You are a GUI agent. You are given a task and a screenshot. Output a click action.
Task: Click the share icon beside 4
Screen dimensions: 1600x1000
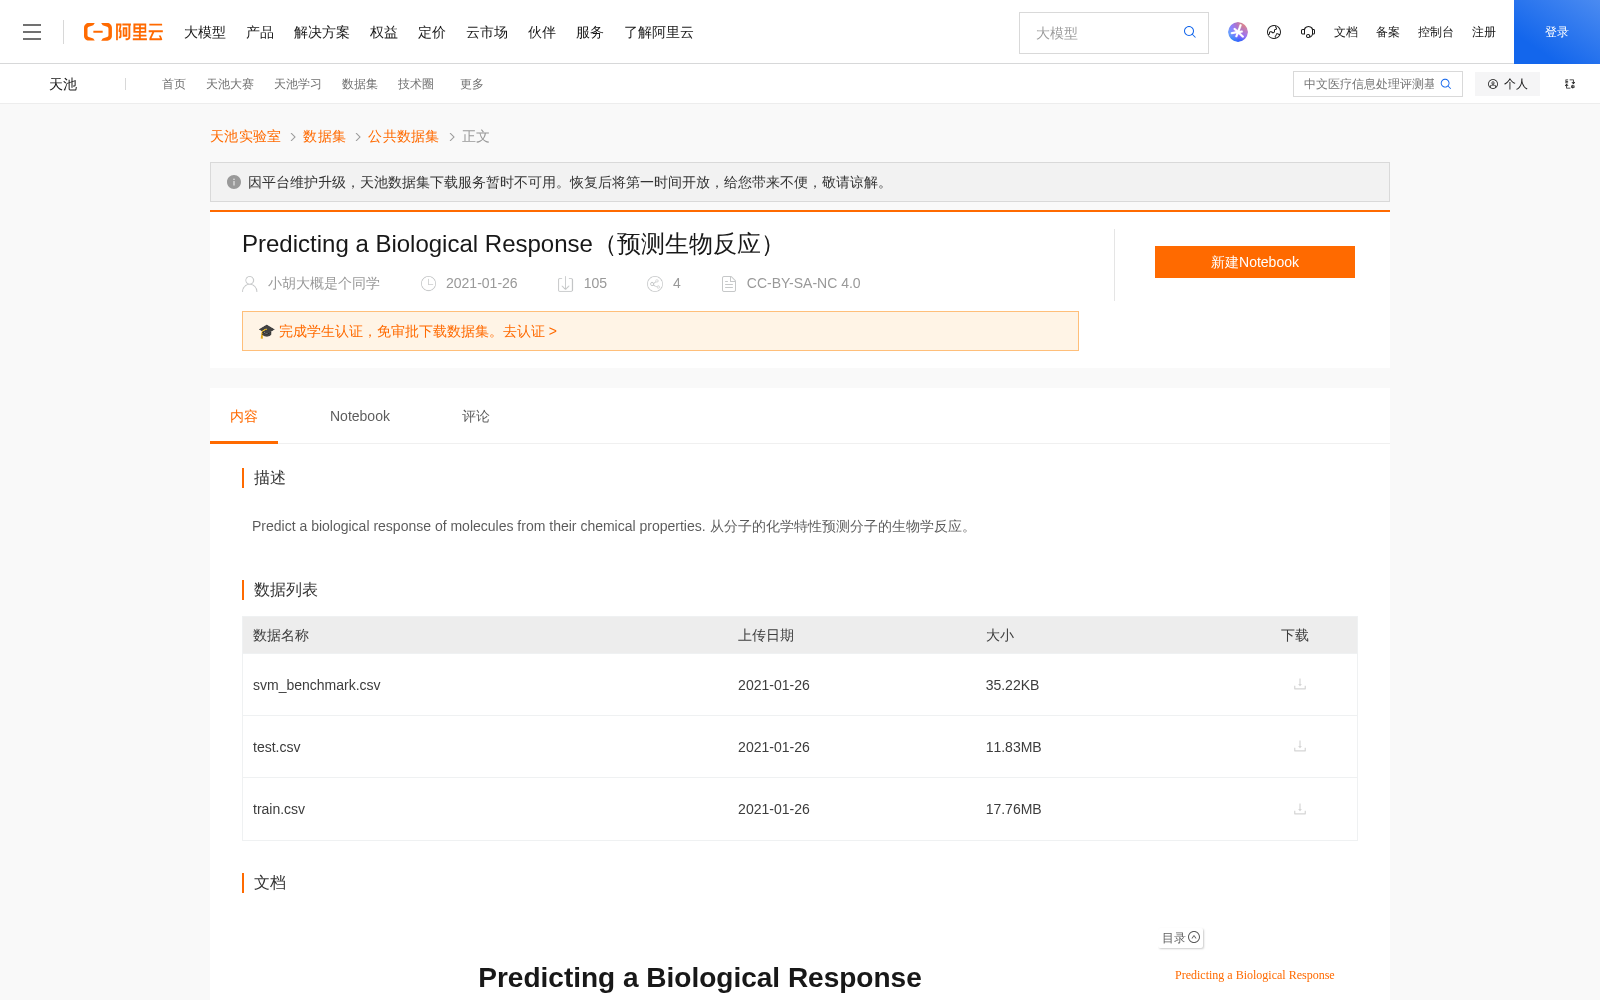(655, 284)
